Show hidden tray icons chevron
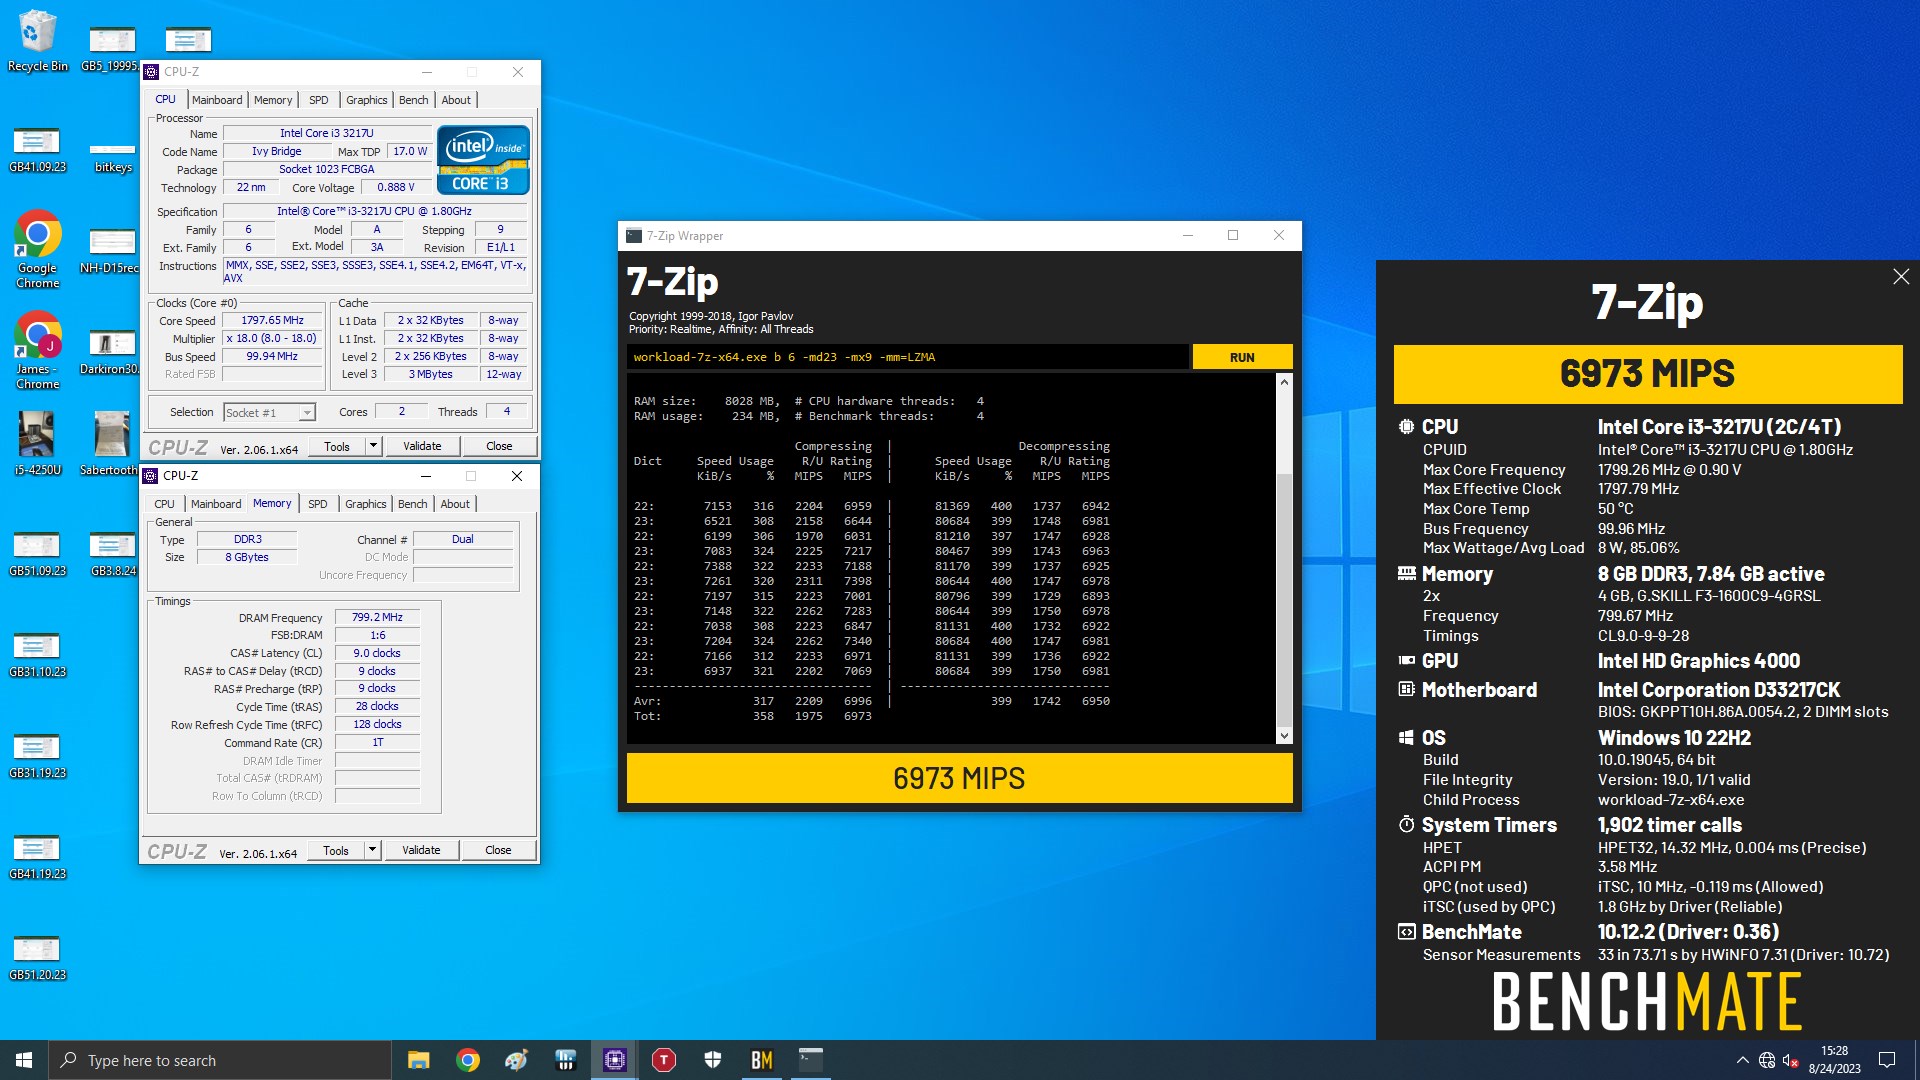 tap(1742, 1060)
